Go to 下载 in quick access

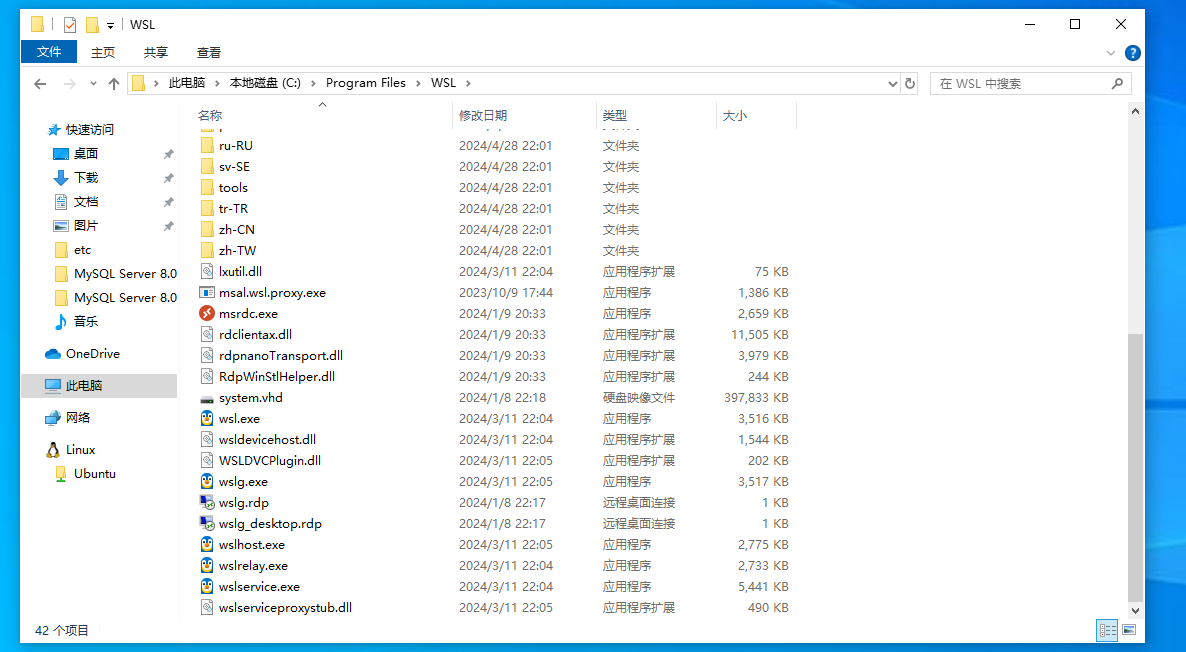[x=76, y=177]
